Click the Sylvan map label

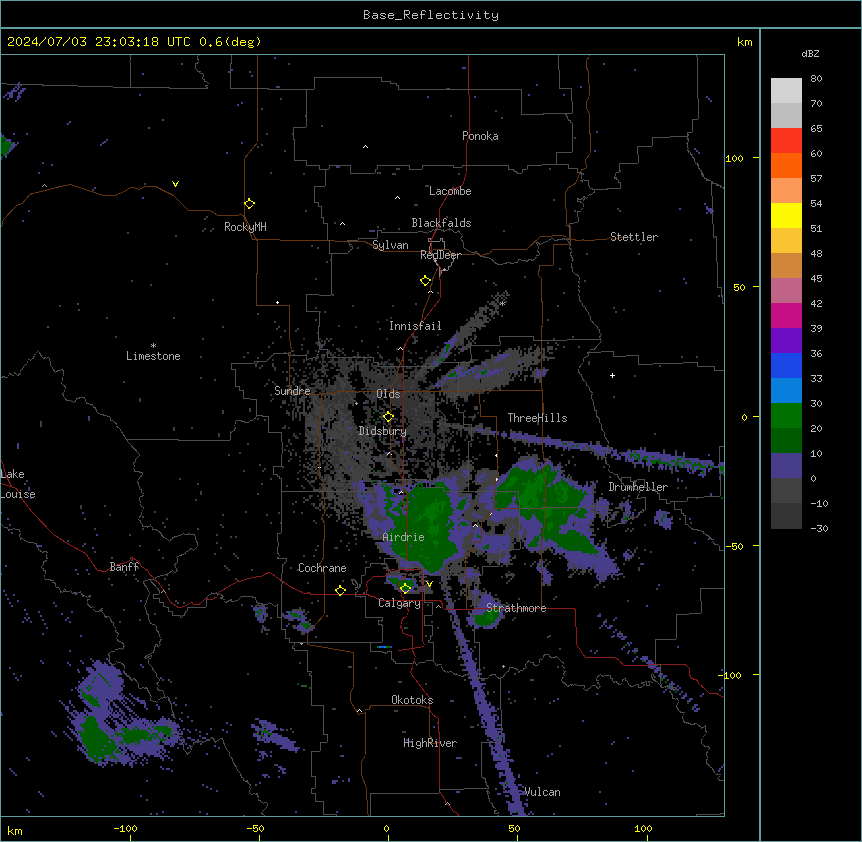390,245
